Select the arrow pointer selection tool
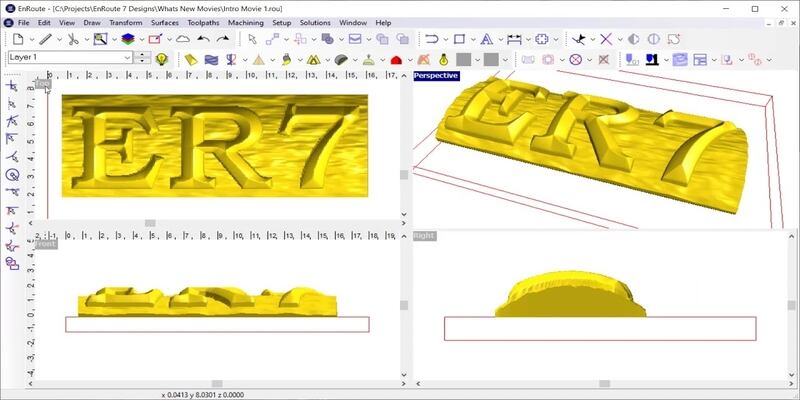The height and width of the screenshot is (400, 800). tap(252, 39)
